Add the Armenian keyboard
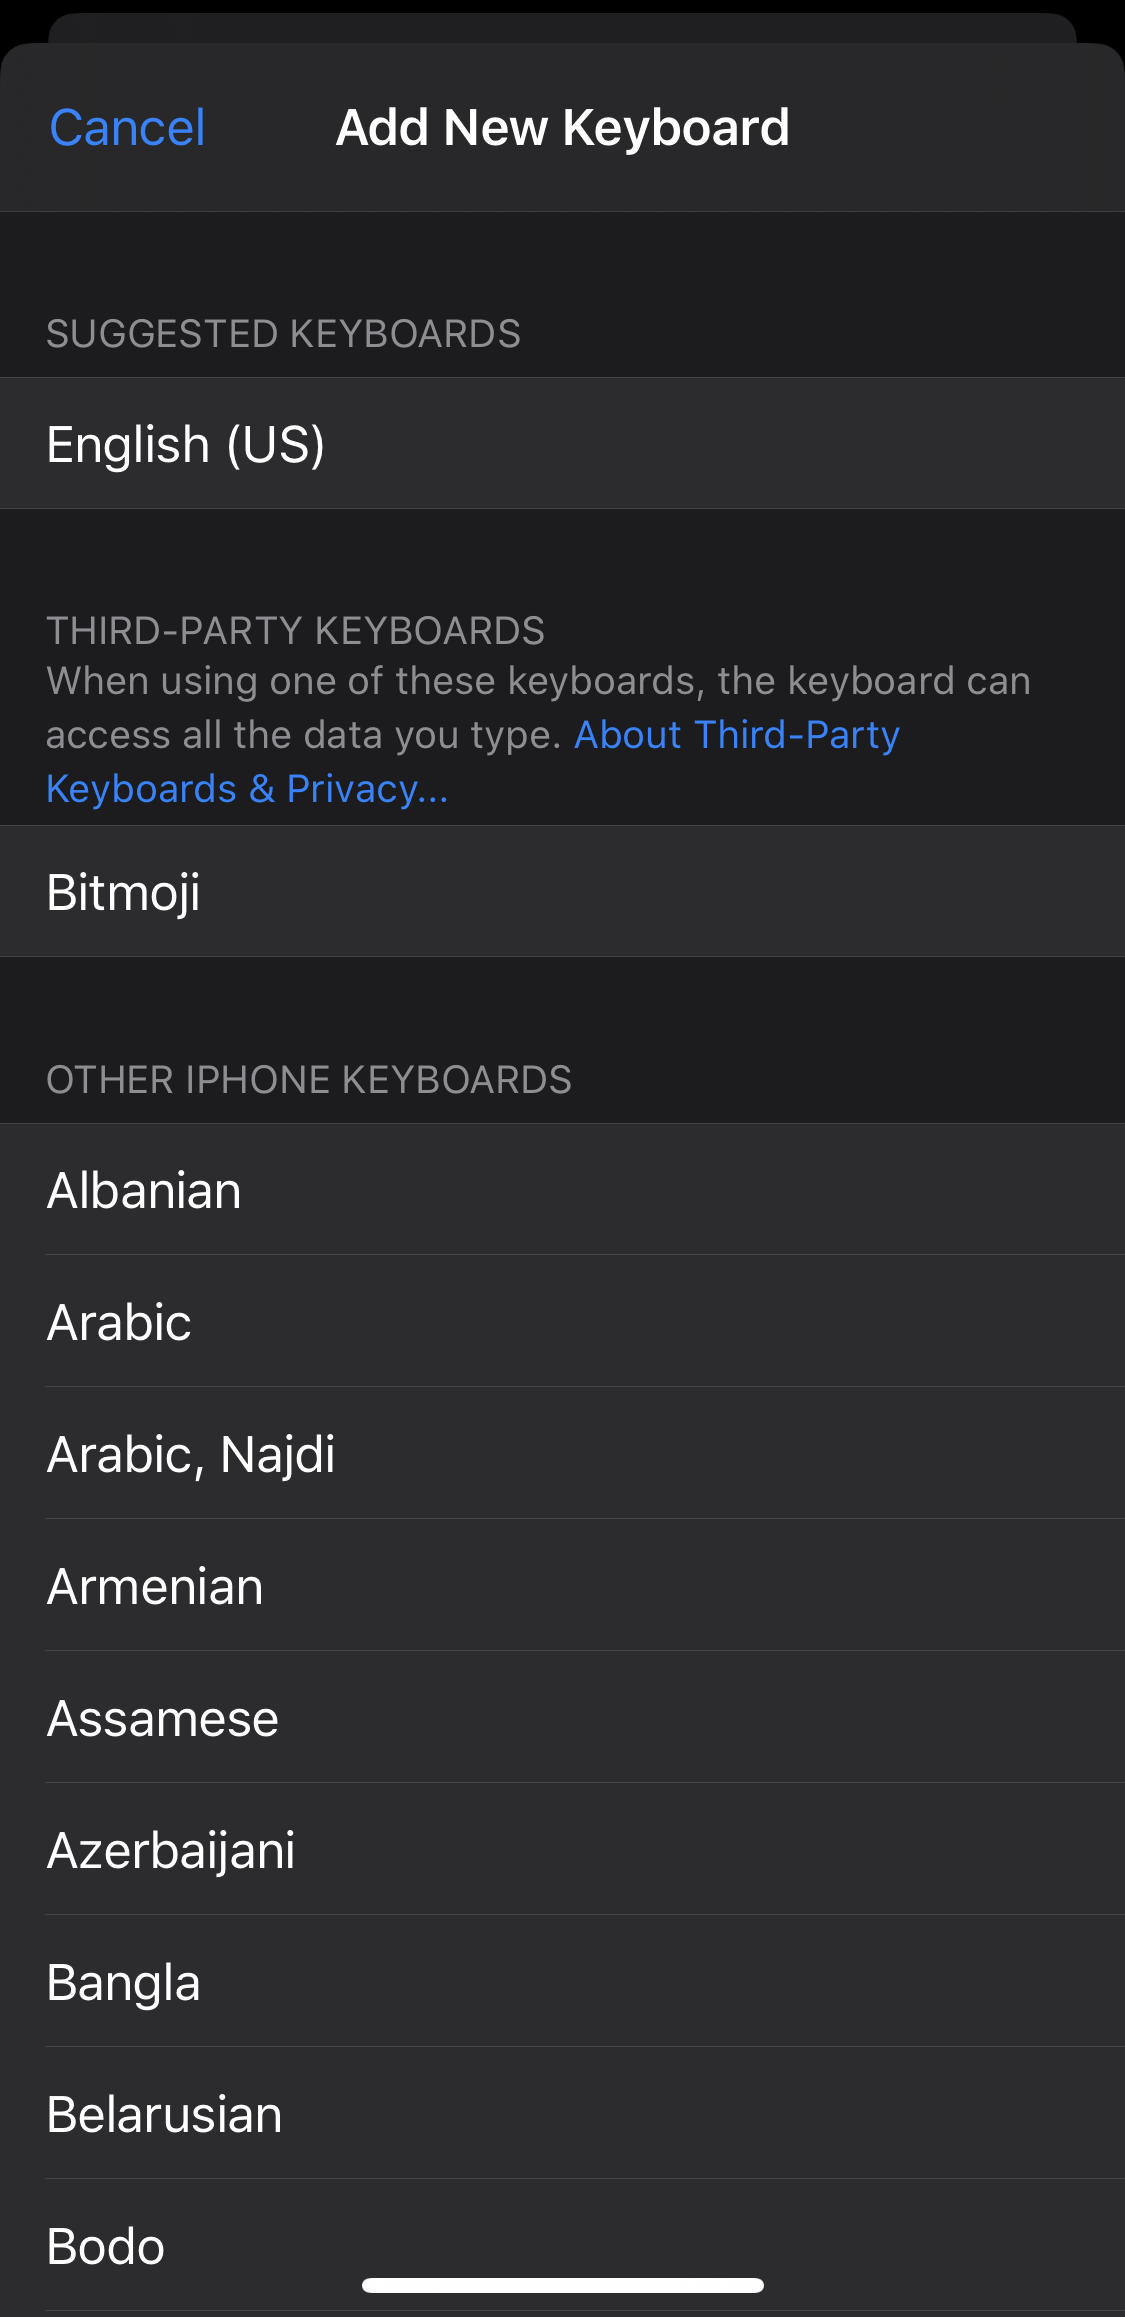Viewport: 1125px width, 2317px height. [x=562, y=1586]
